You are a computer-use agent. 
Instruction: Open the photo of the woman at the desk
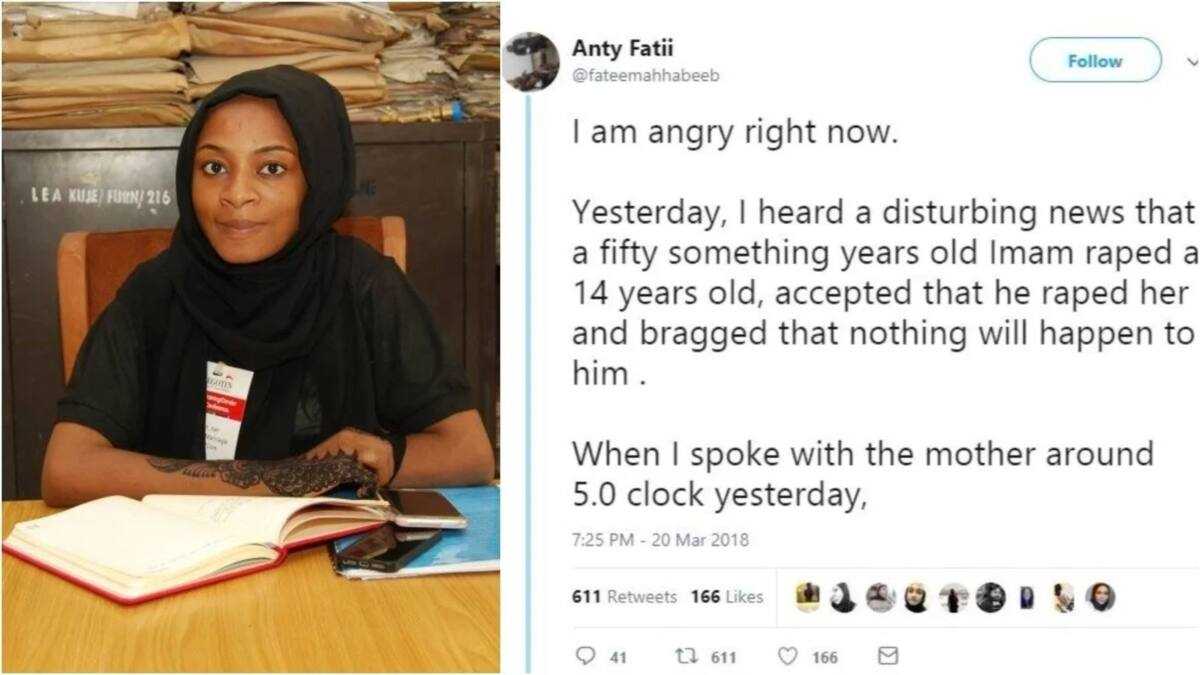(250, 337)
